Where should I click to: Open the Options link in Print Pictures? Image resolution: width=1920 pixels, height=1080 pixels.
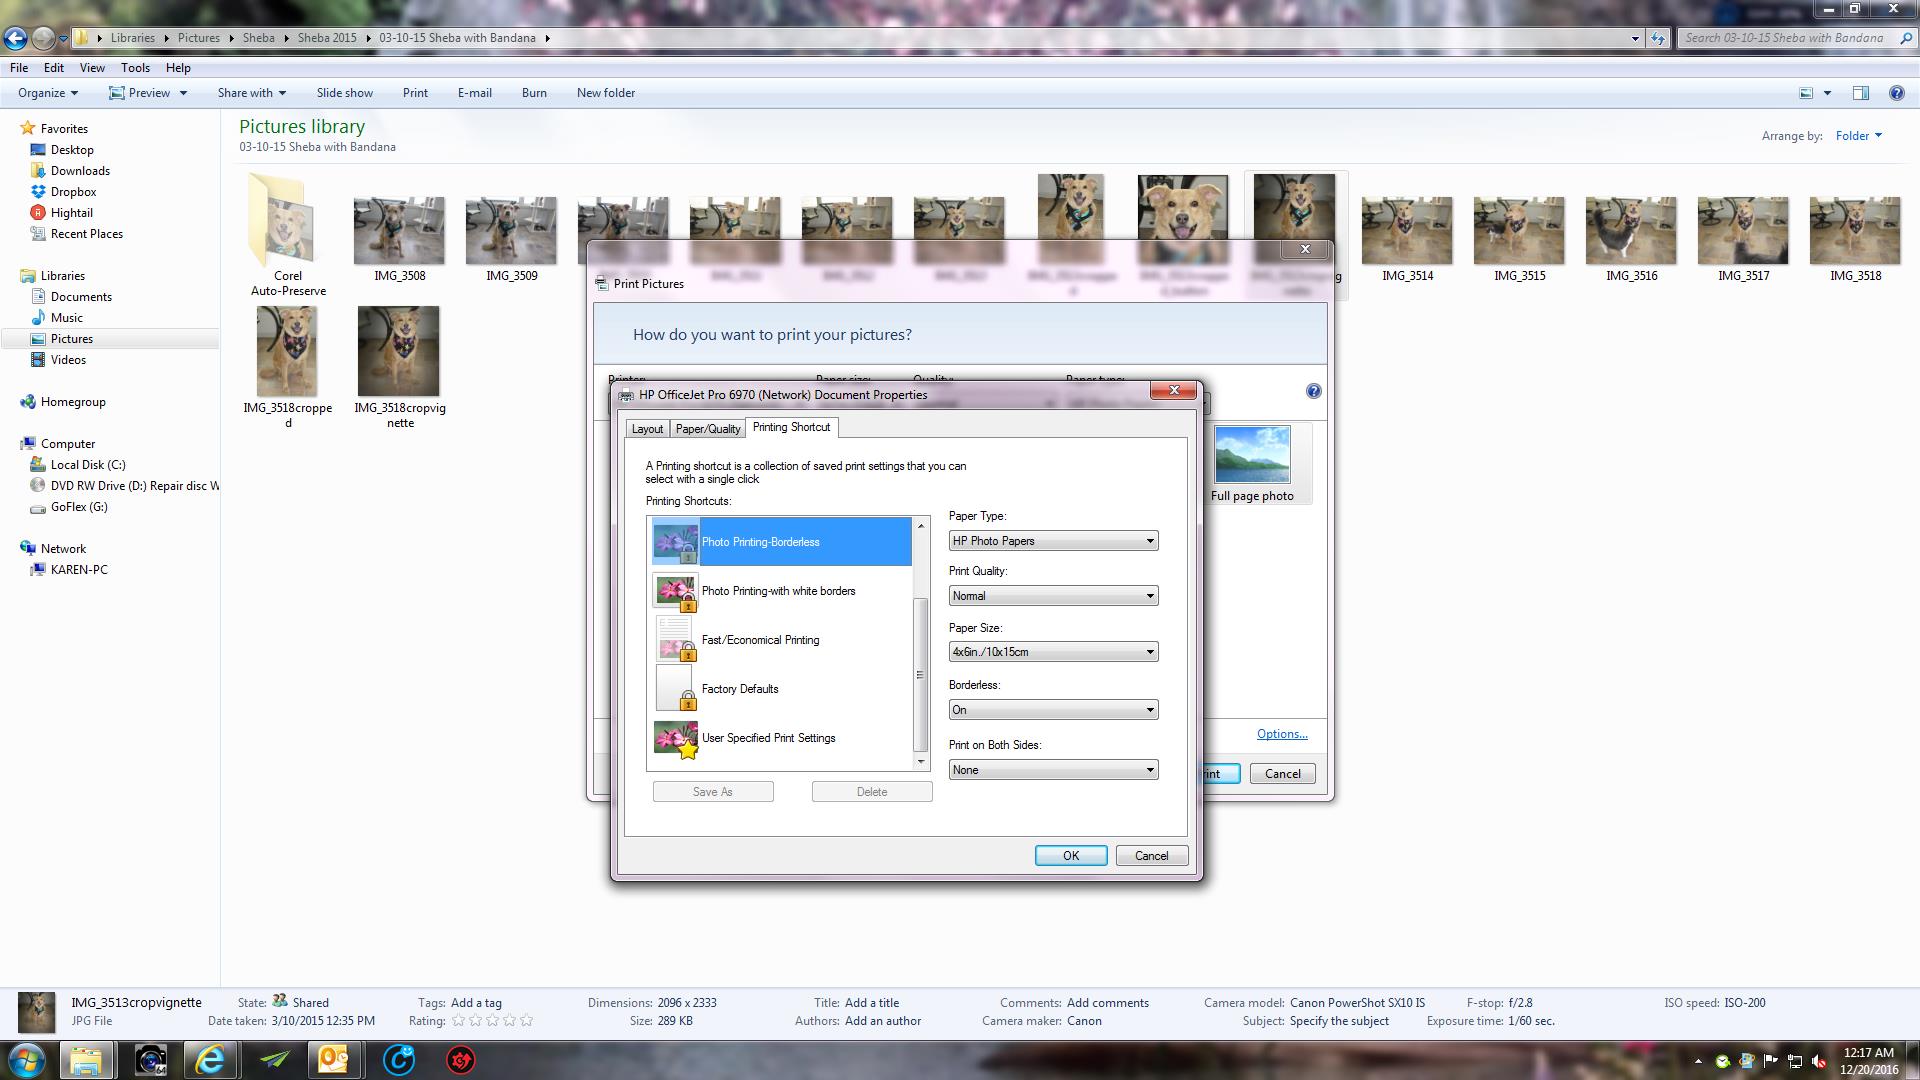coord(1282,733)
